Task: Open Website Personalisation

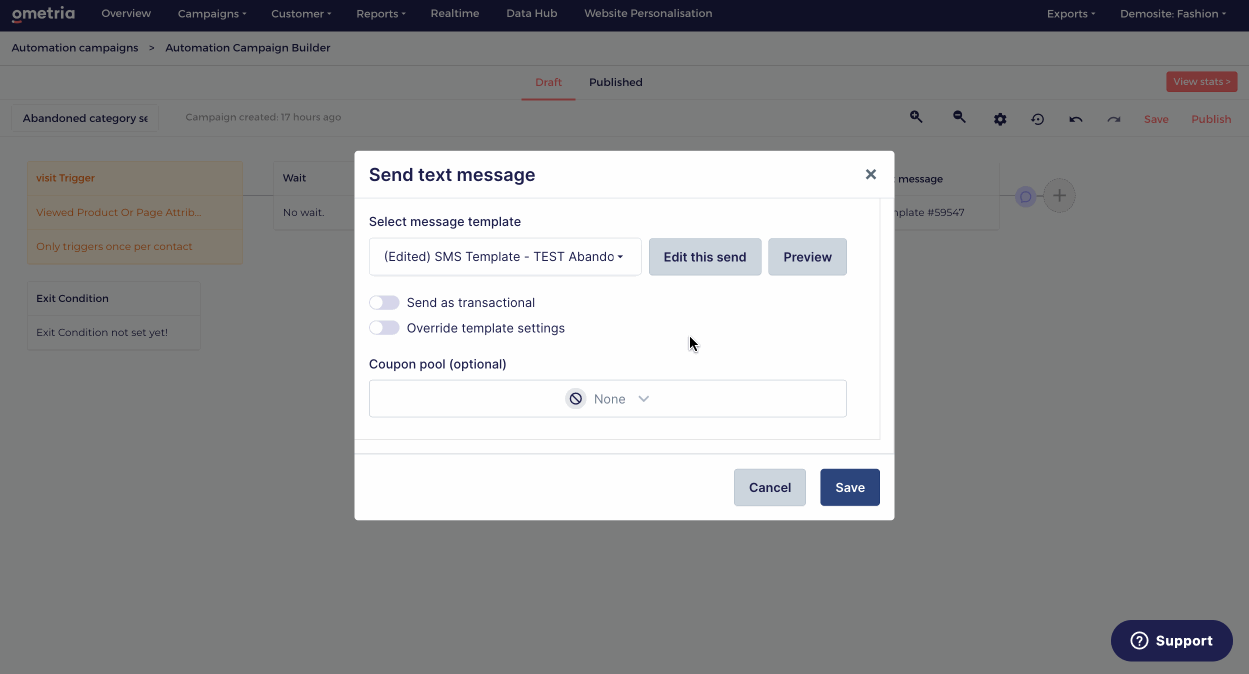Action: [x=648, y=14]
